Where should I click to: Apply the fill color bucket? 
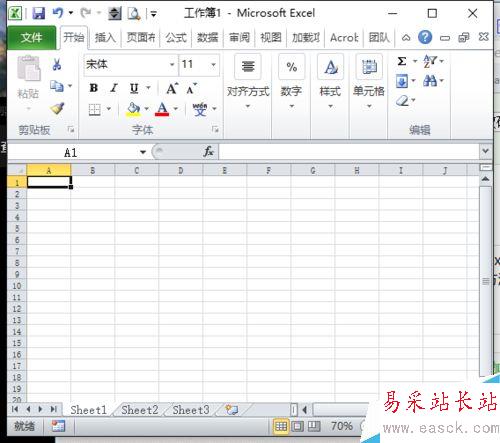[x=133, y=109]
